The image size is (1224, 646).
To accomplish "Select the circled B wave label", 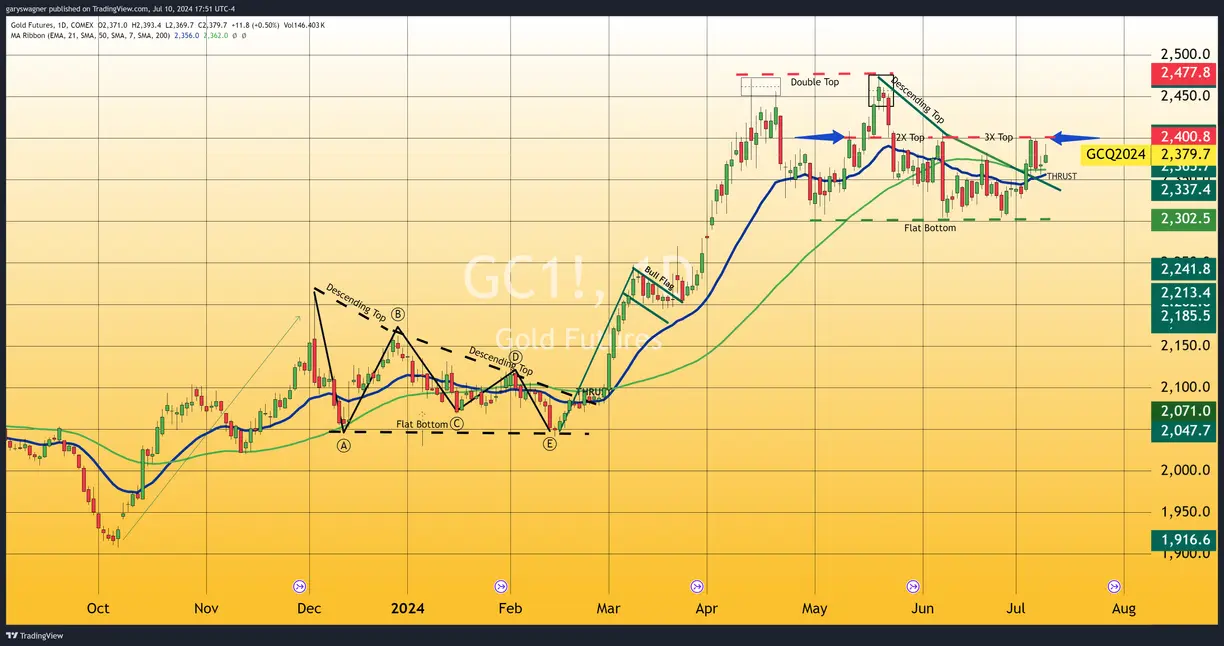I will pos(397,314).
